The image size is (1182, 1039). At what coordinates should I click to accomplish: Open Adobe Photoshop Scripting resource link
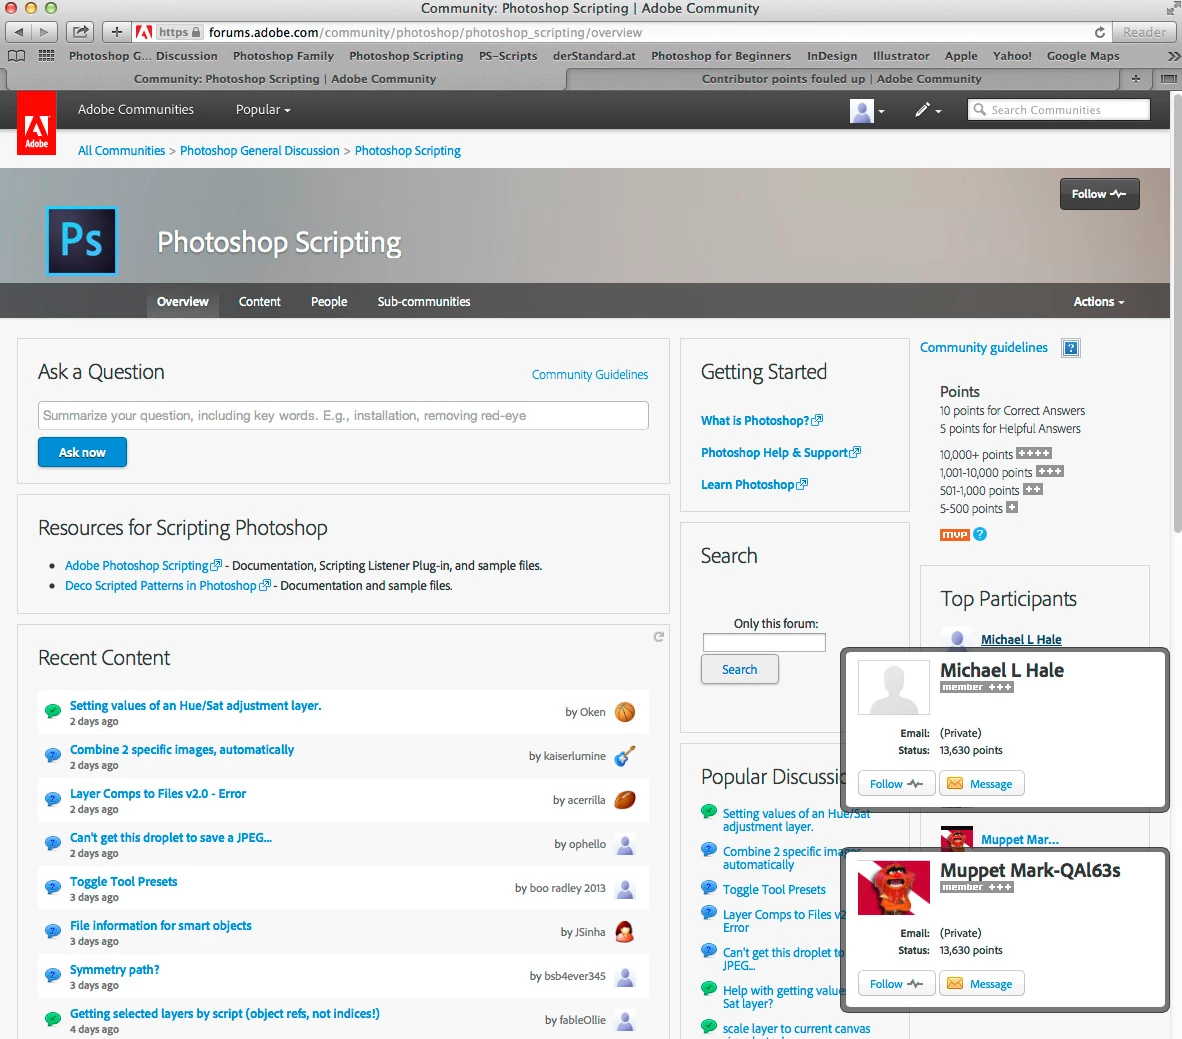point(143,565)
